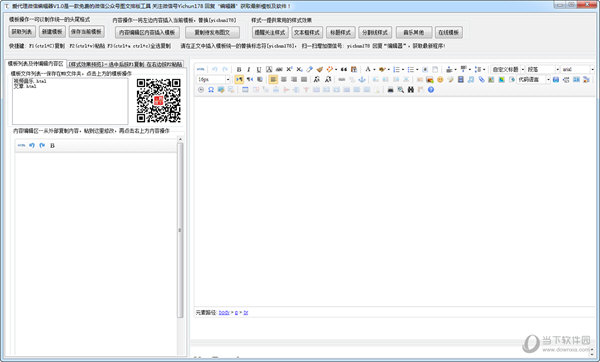Click the 提醒关注样式 button
Viewport: 600px width, 362px height.
(270, 33)
